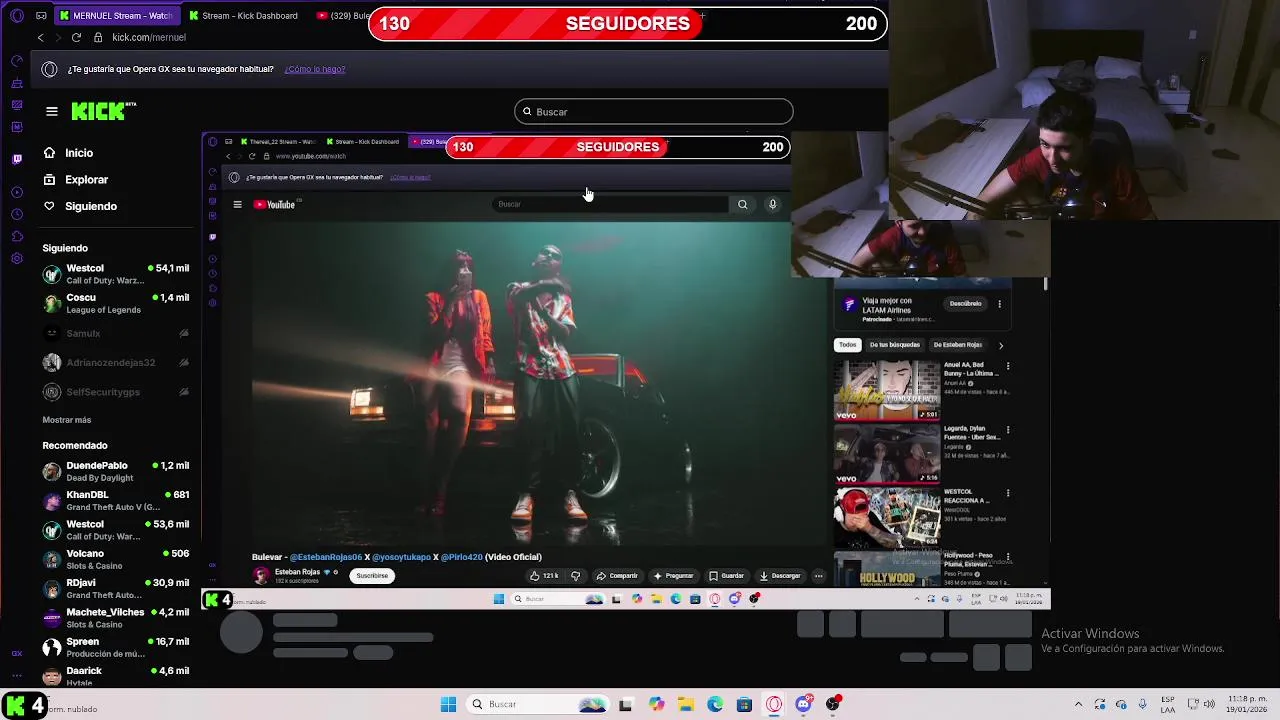Click the Kick Buscar search field
Screen dimensions: 1280x720
[x=654, y=112]
